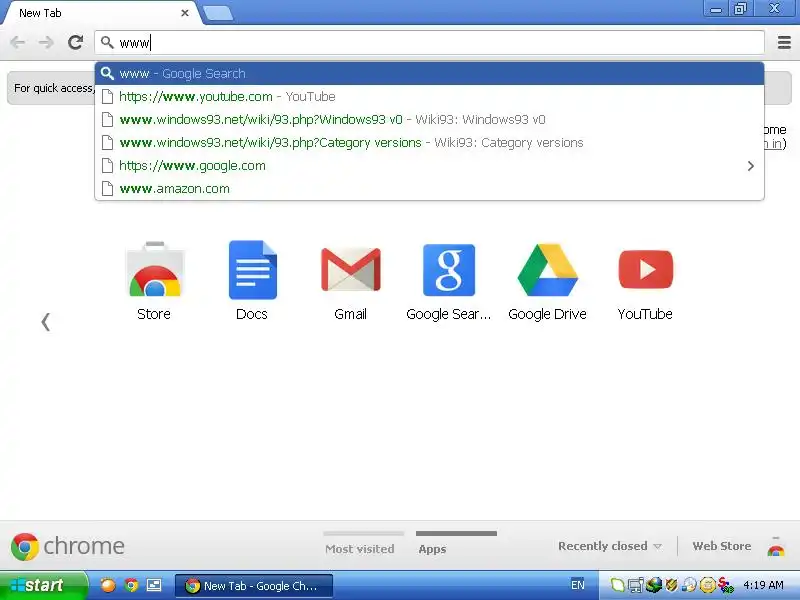This screenshot has width=800, height=600.
Task: Go back with the Back arrow
Action: pyautogui.click(x=17, y=42)
